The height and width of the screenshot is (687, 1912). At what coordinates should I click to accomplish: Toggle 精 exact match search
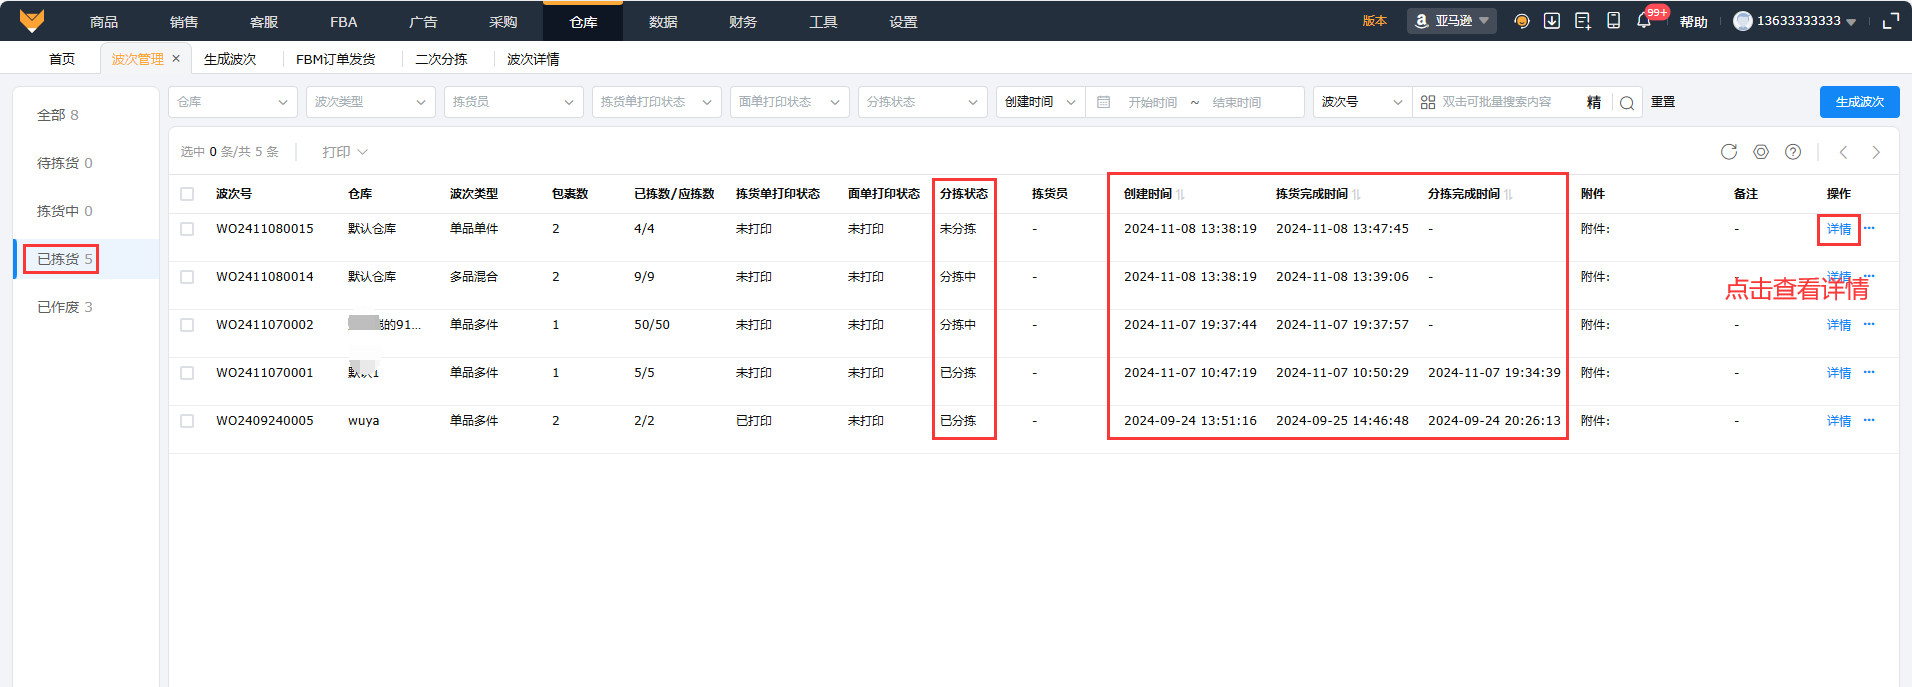tap(1594, 102)
